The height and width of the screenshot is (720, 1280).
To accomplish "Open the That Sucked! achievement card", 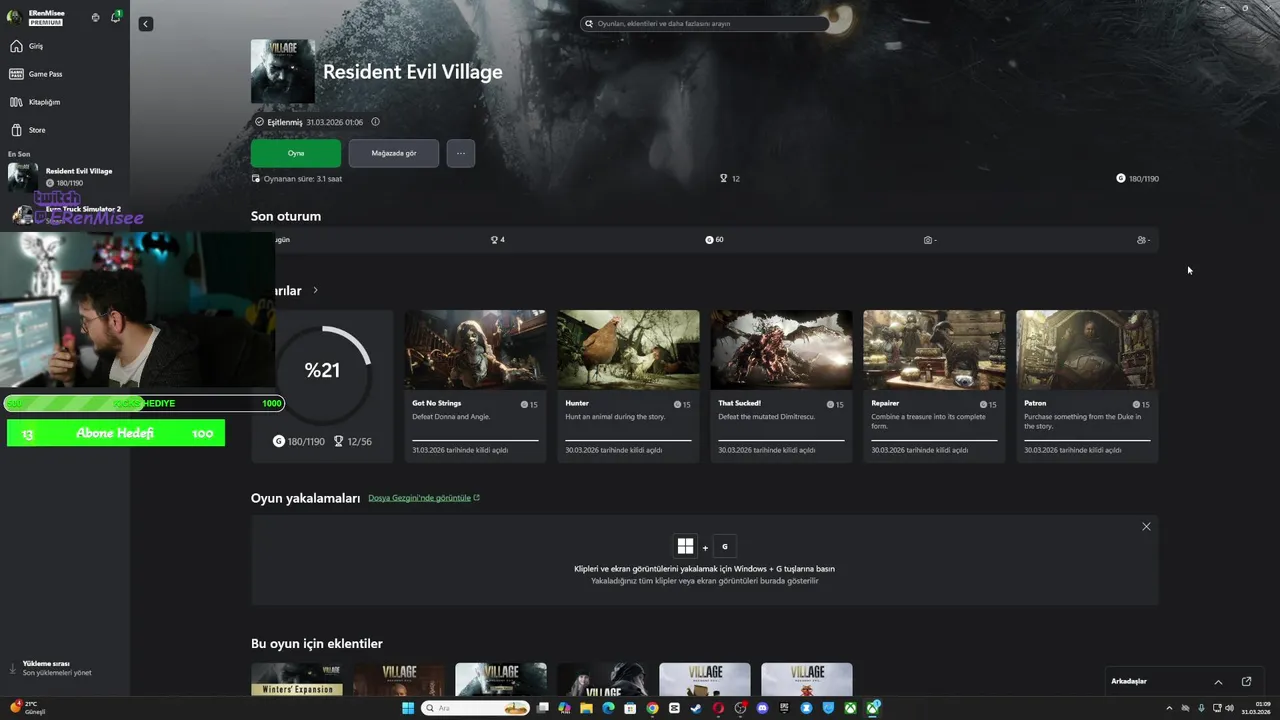I will pyautogui.click(x=781, y=386).
